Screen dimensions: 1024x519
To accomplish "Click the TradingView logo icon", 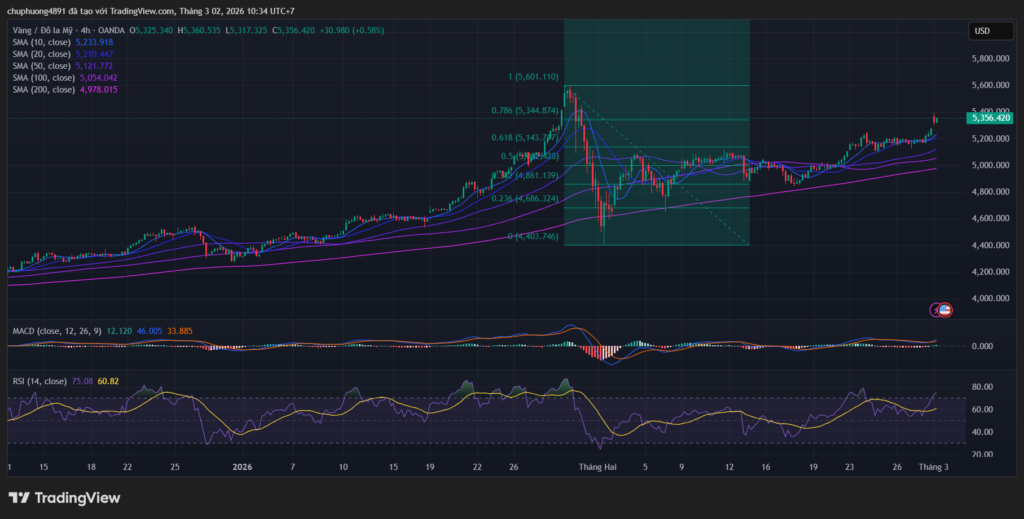I will (19, 497).
